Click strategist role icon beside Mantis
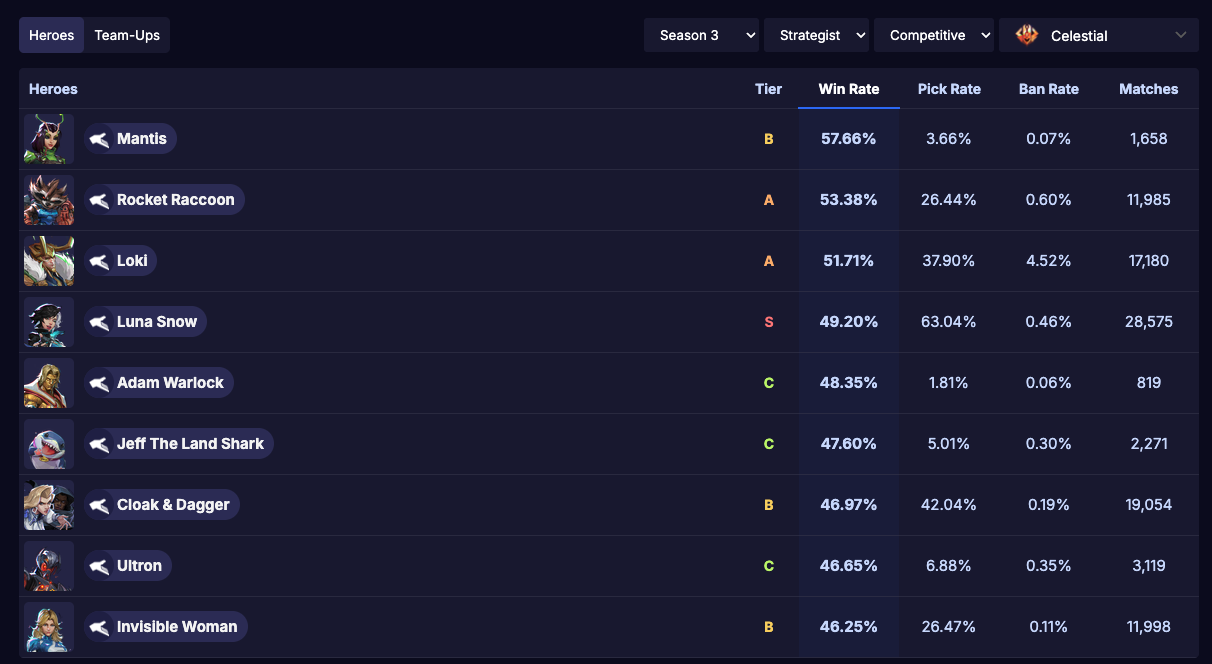Viewport: 1212px width, 664px height. tap(99, 139)
